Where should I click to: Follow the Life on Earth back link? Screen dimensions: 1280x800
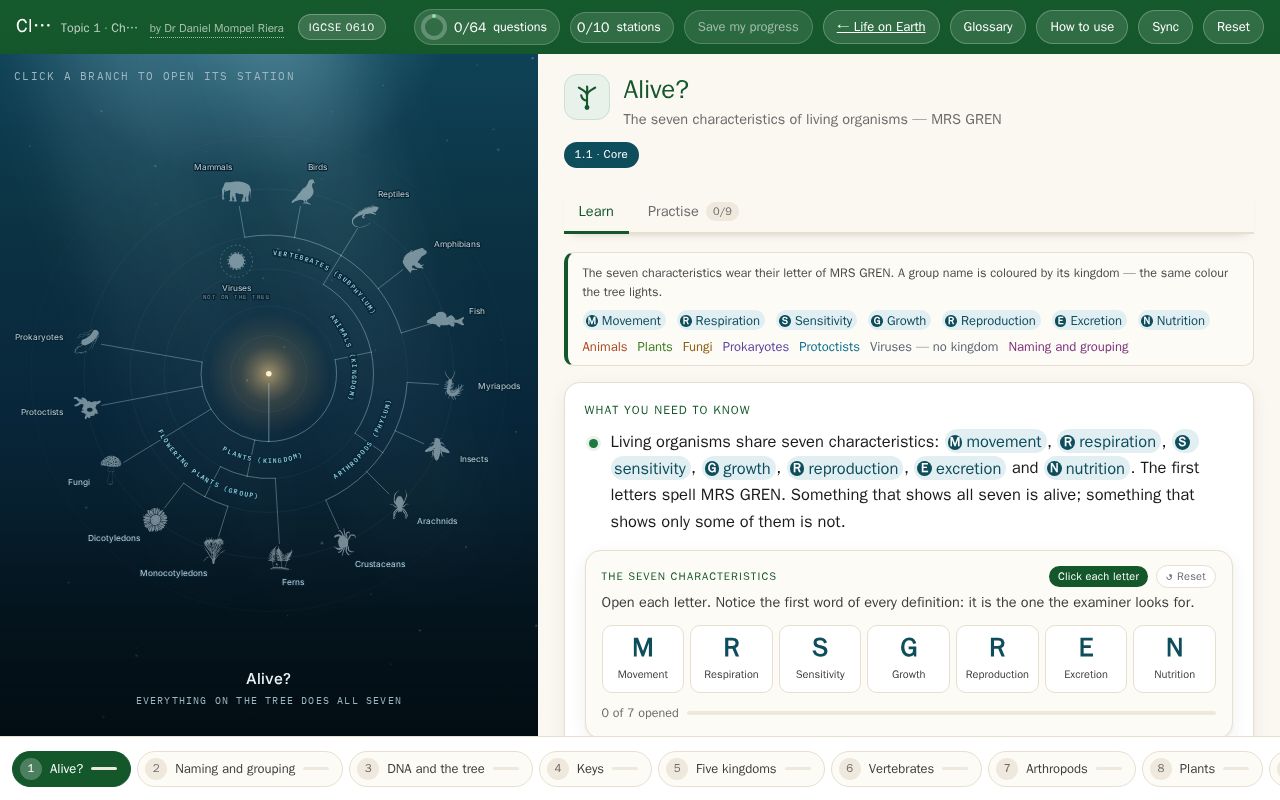[x=881, y=27]
